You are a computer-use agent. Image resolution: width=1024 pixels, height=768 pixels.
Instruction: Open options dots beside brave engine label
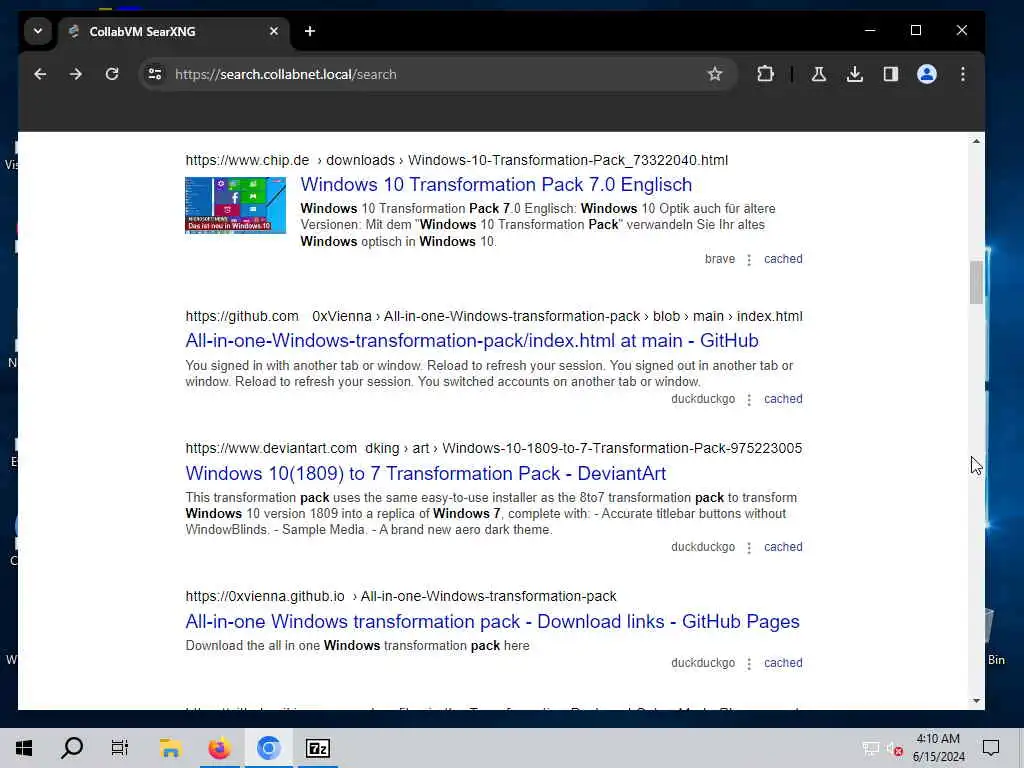pyautogui.click(x=749, y=259)
